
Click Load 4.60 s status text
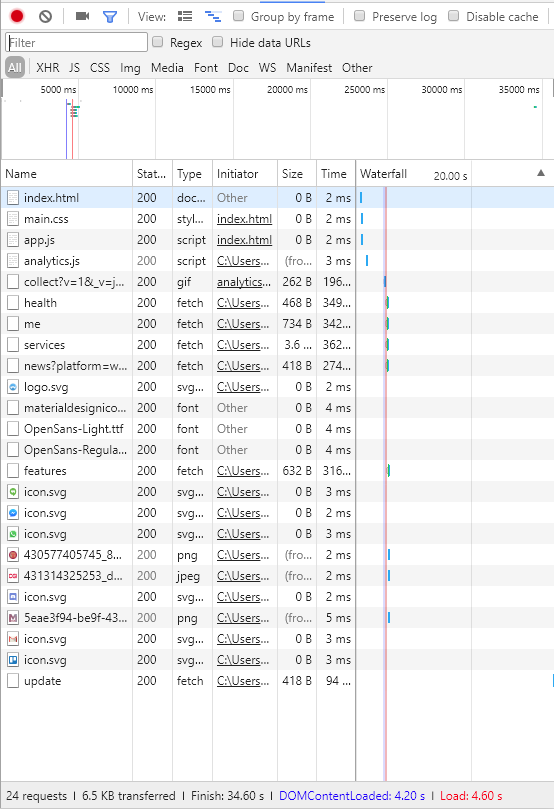click(x=471, y=796)
